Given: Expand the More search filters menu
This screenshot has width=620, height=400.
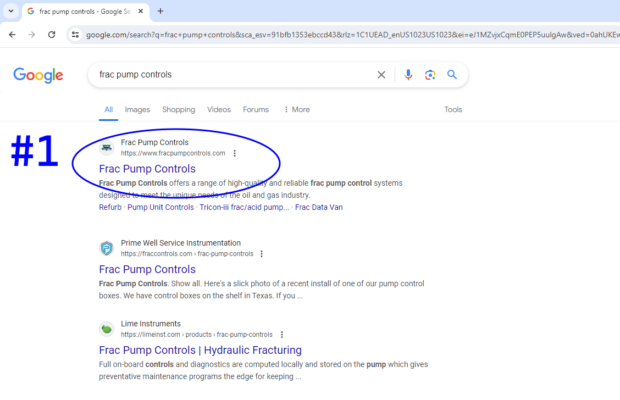Looking at the screenshot, I should [x=297, y=110].
